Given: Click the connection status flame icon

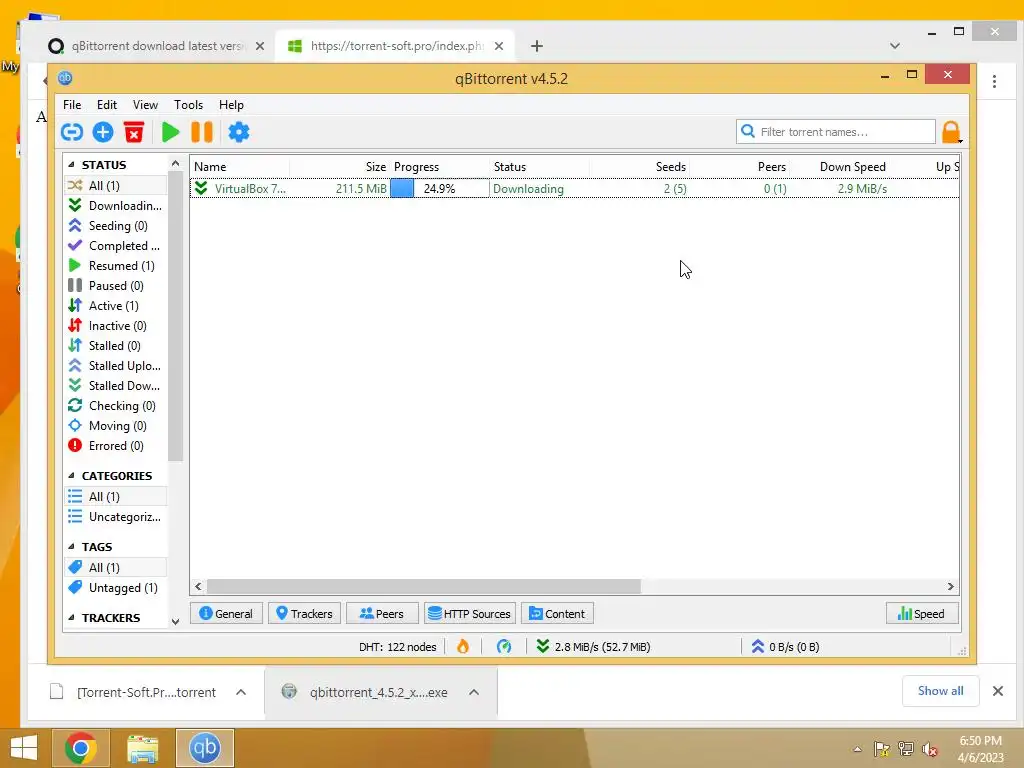Looking at the screenshot, I should click(463, 647).
